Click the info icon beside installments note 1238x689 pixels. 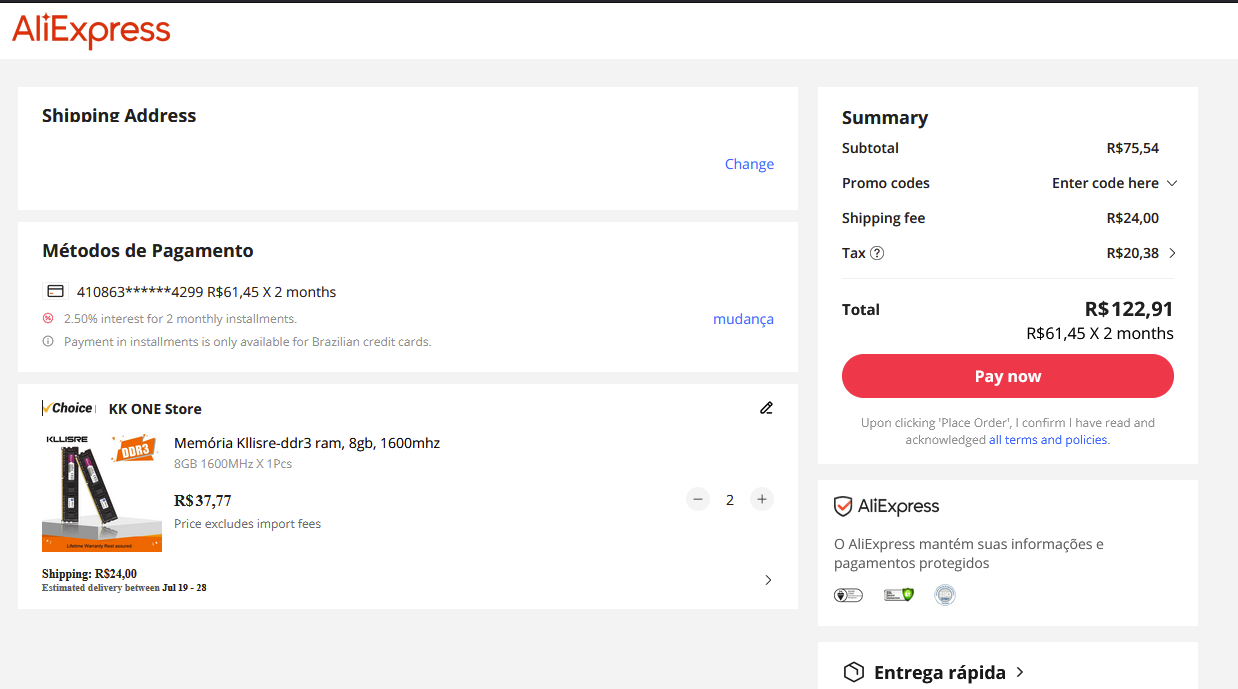coord(48,341)
